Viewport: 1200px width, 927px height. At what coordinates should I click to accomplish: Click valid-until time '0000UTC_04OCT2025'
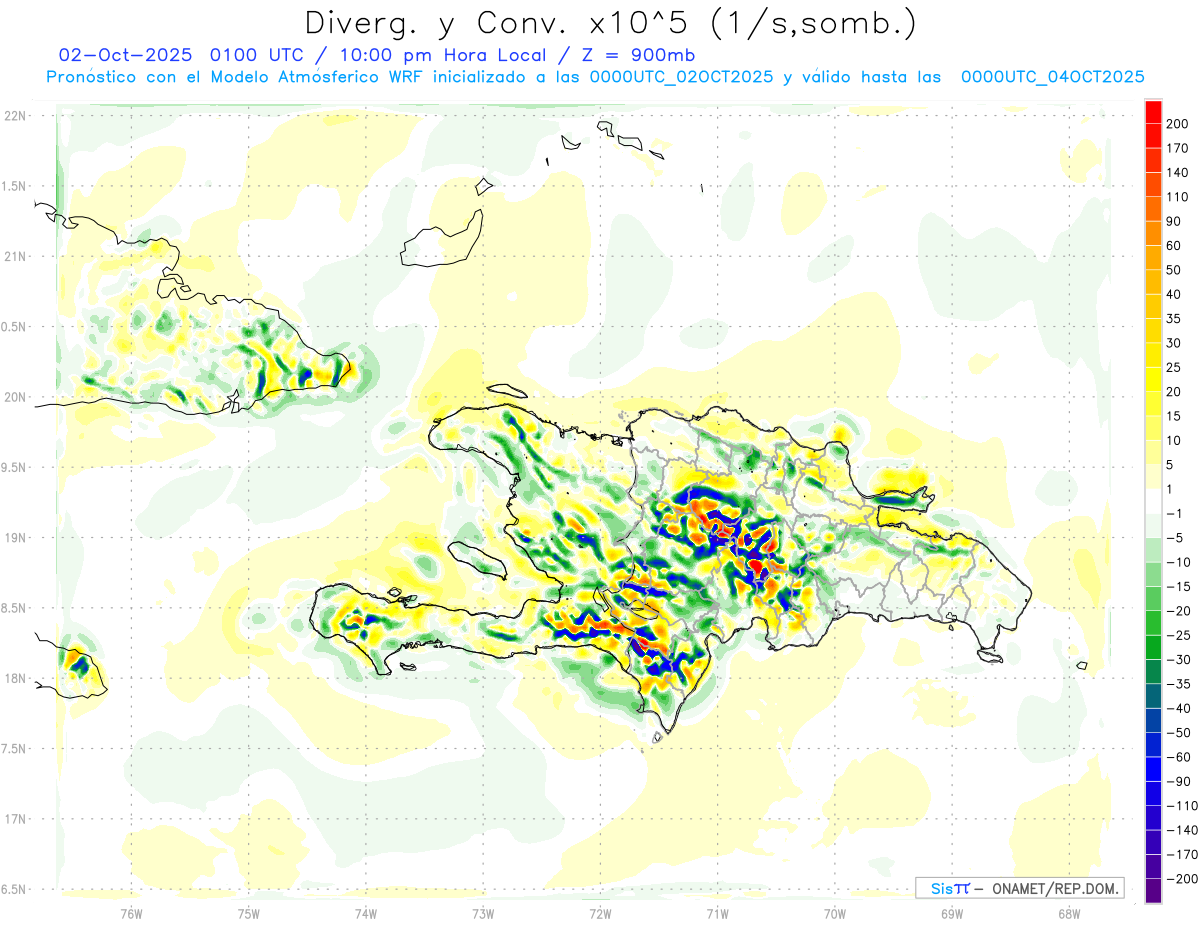click(1053, 77)
